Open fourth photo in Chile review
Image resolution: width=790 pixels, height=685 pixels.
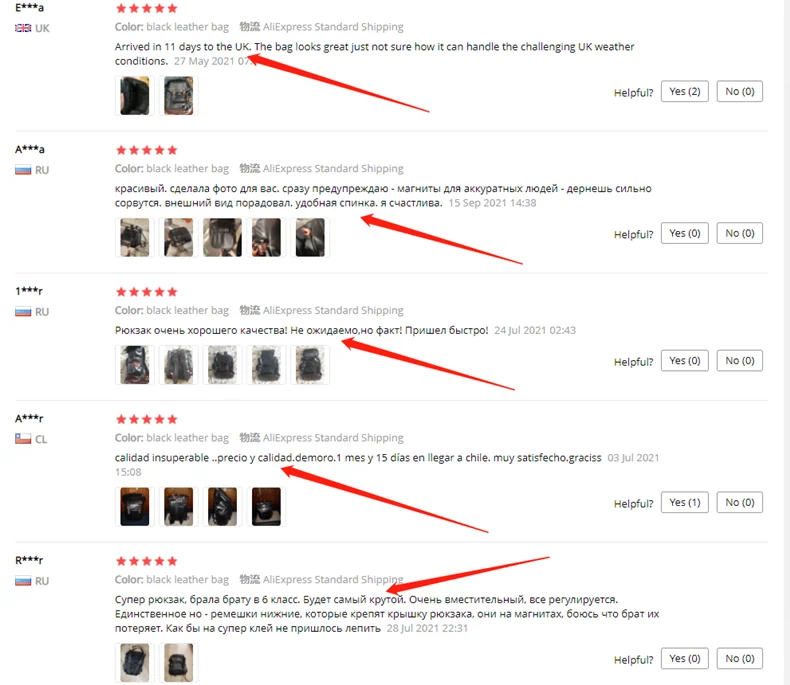266,507
